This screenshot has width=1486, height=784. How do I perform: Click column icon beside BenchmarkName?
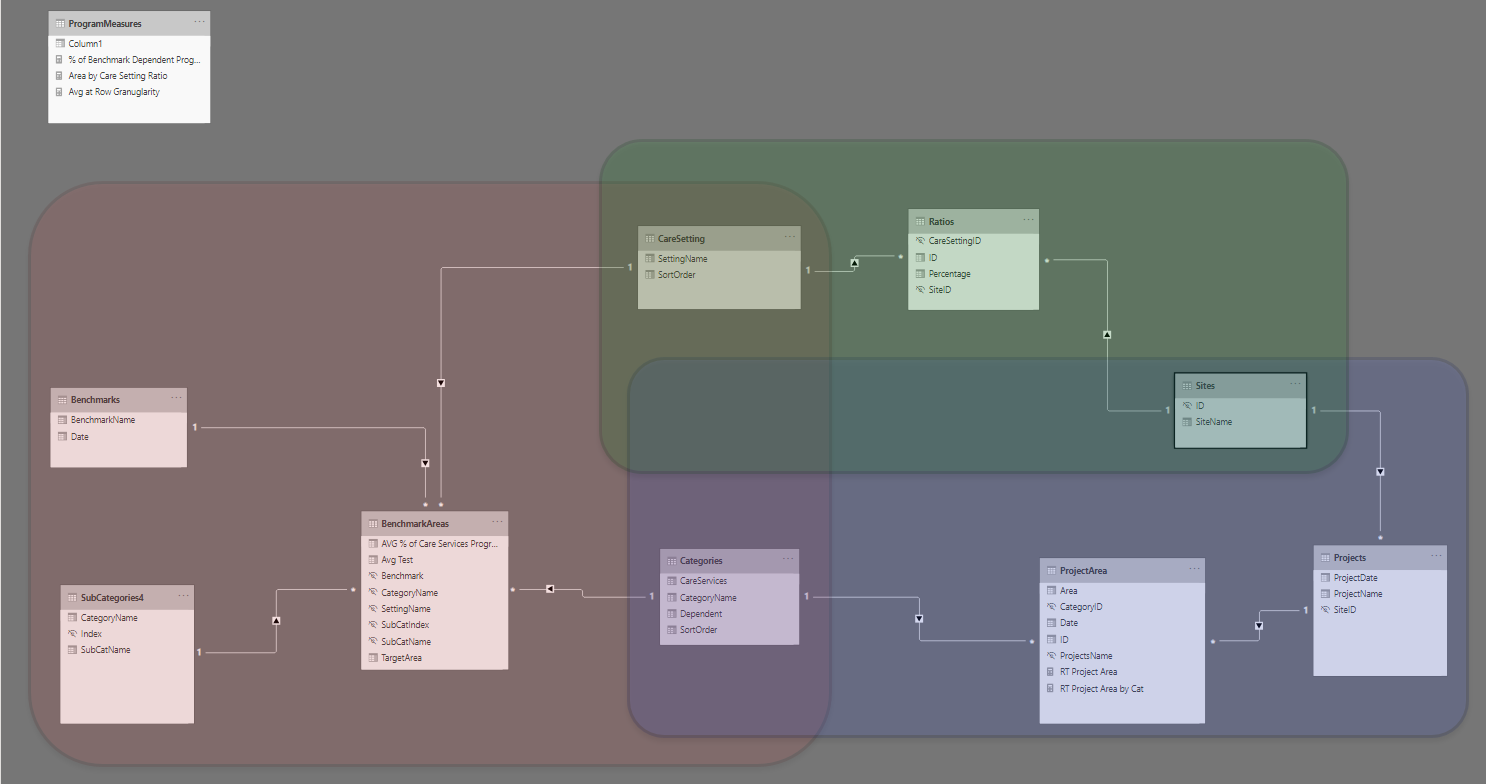pyautogui.click(x=62, y=420)
